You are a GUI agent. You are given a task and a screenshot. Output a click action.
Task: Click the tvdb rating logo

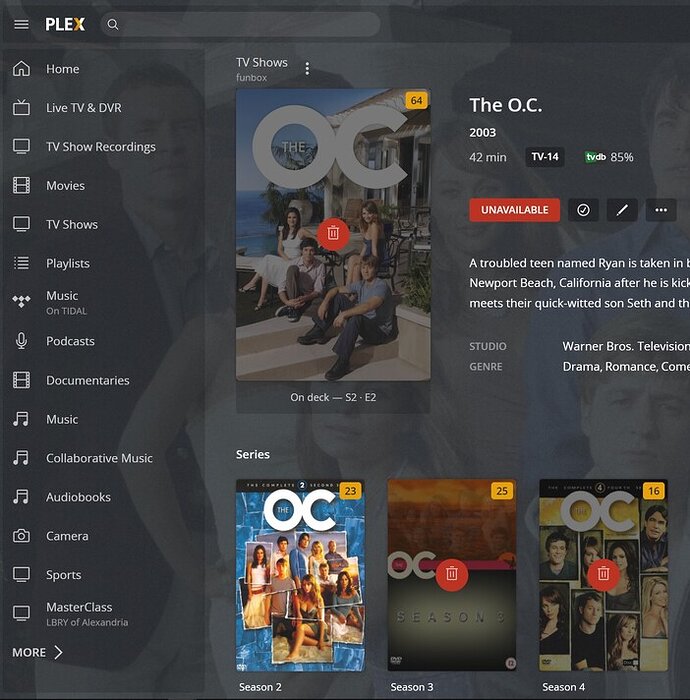[x=595, y=157]
